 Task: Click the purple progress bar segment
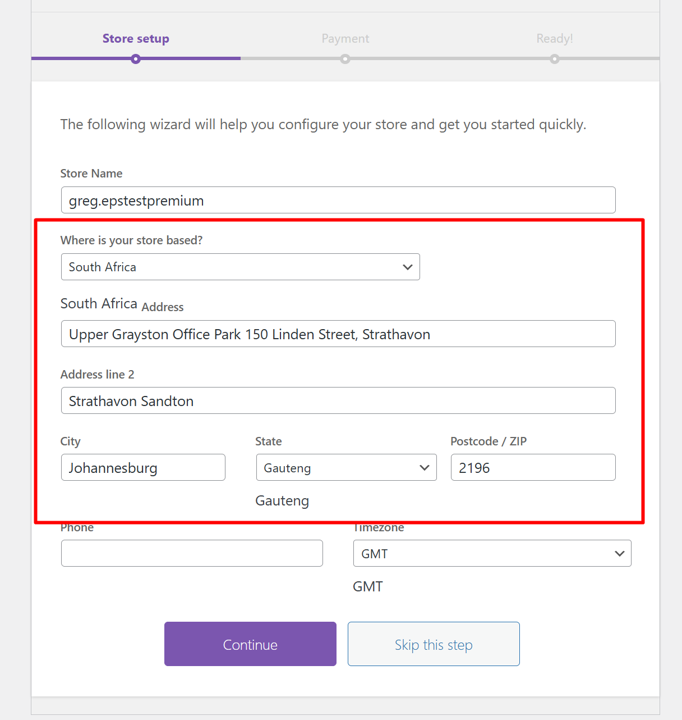coord(136,58)
